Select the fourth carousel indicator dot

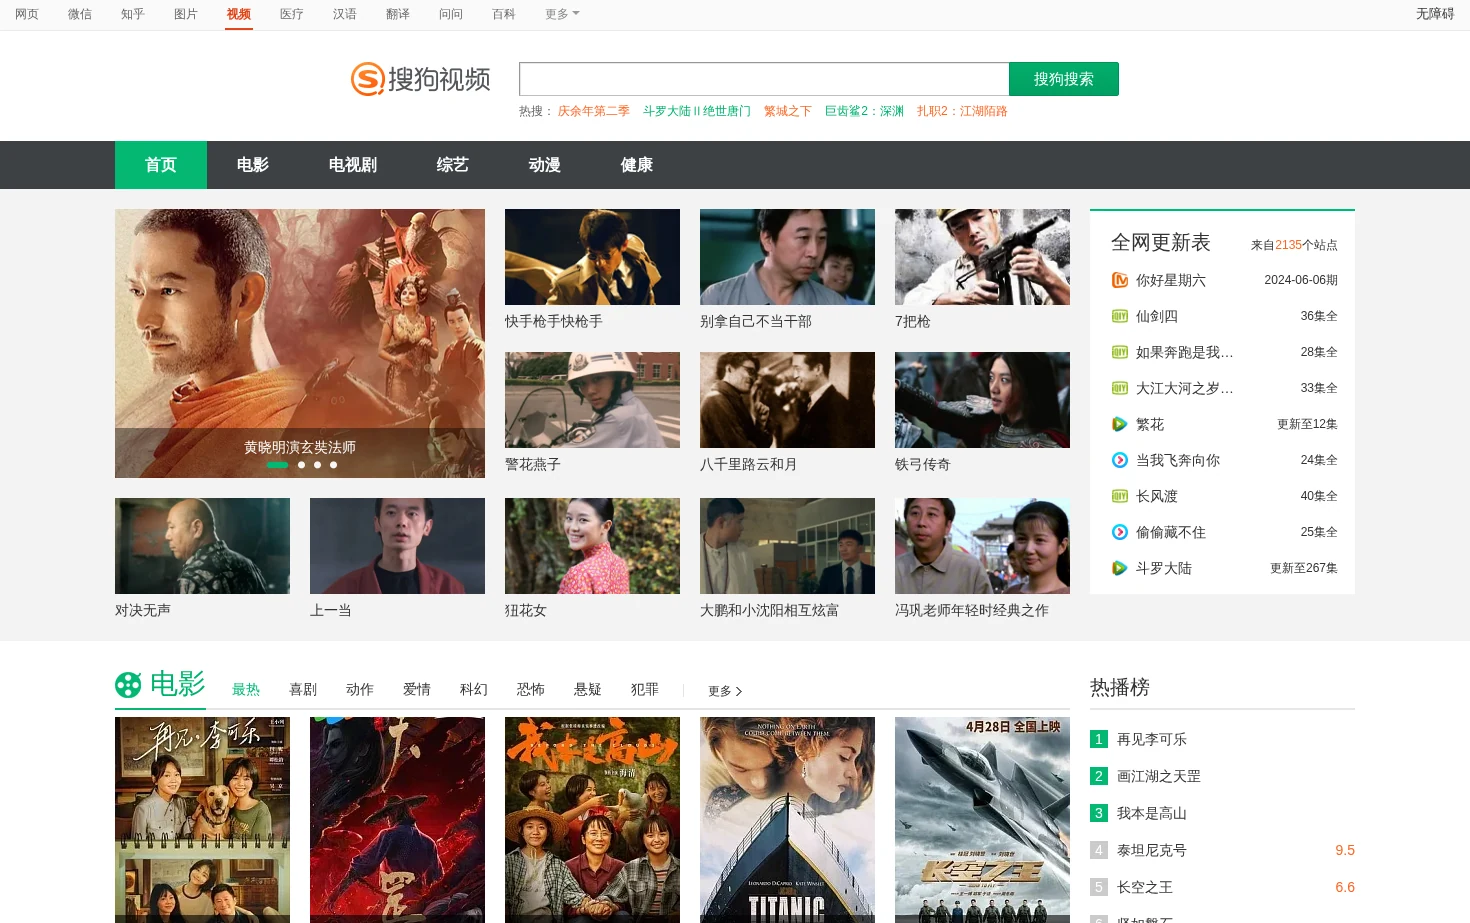coord(333,465)
